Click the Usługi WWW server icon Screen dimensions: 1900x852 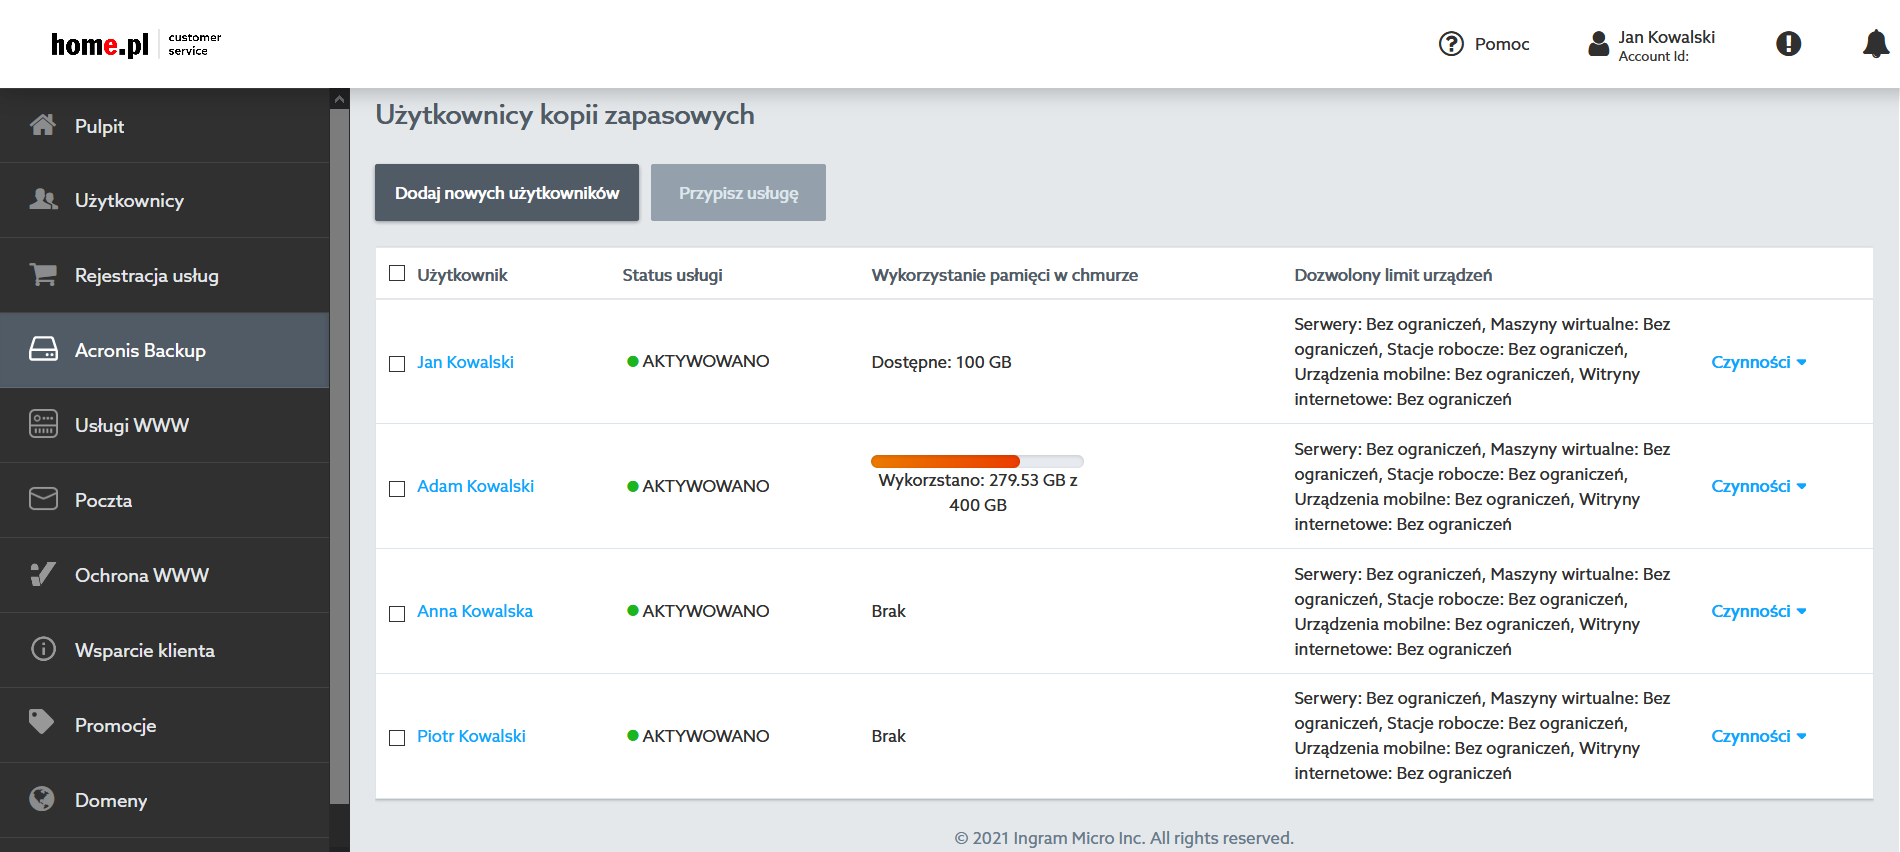[43, 424]
